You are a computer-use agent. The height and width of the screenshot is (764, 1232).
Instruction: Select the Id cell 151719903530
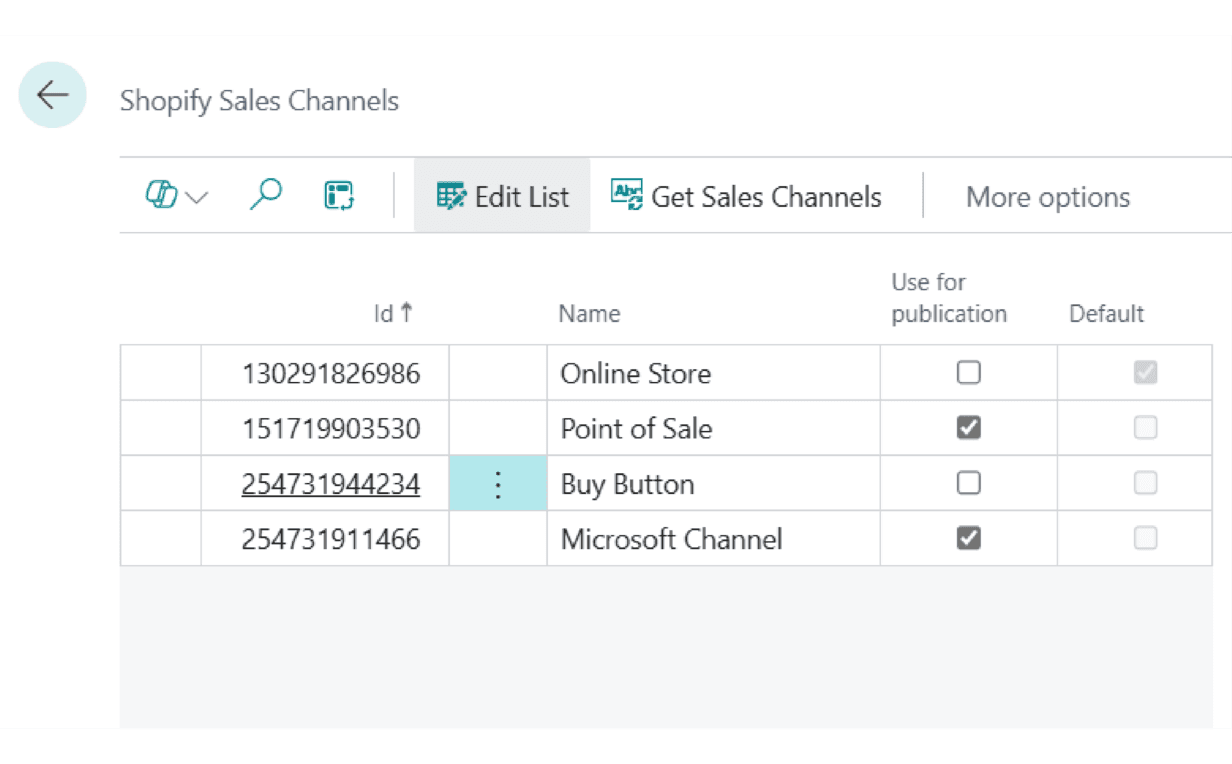point(330,429)
